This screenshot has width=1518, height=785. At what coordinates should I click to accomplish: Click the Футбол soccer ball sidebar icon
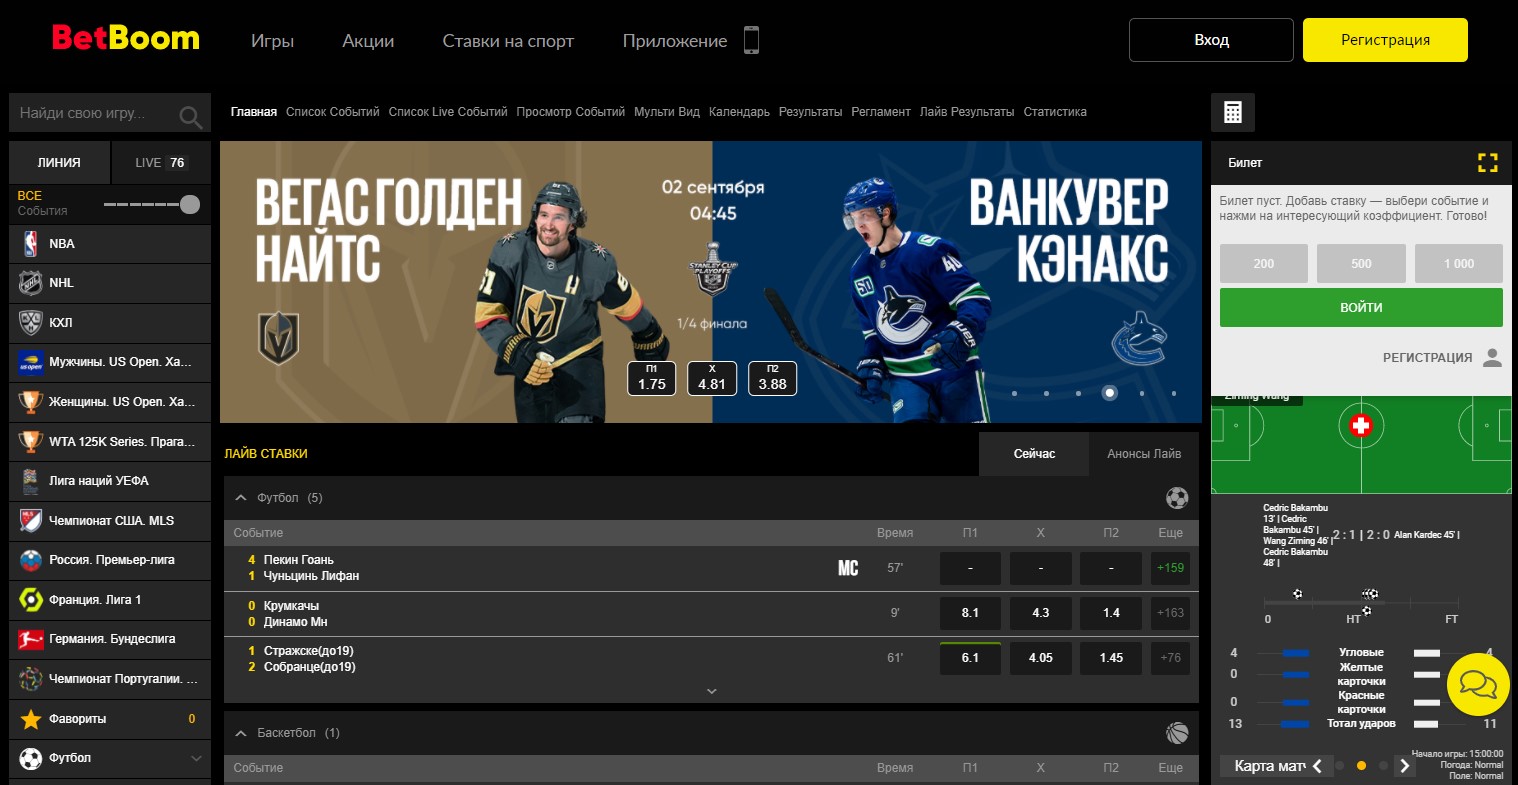[30, 758]
